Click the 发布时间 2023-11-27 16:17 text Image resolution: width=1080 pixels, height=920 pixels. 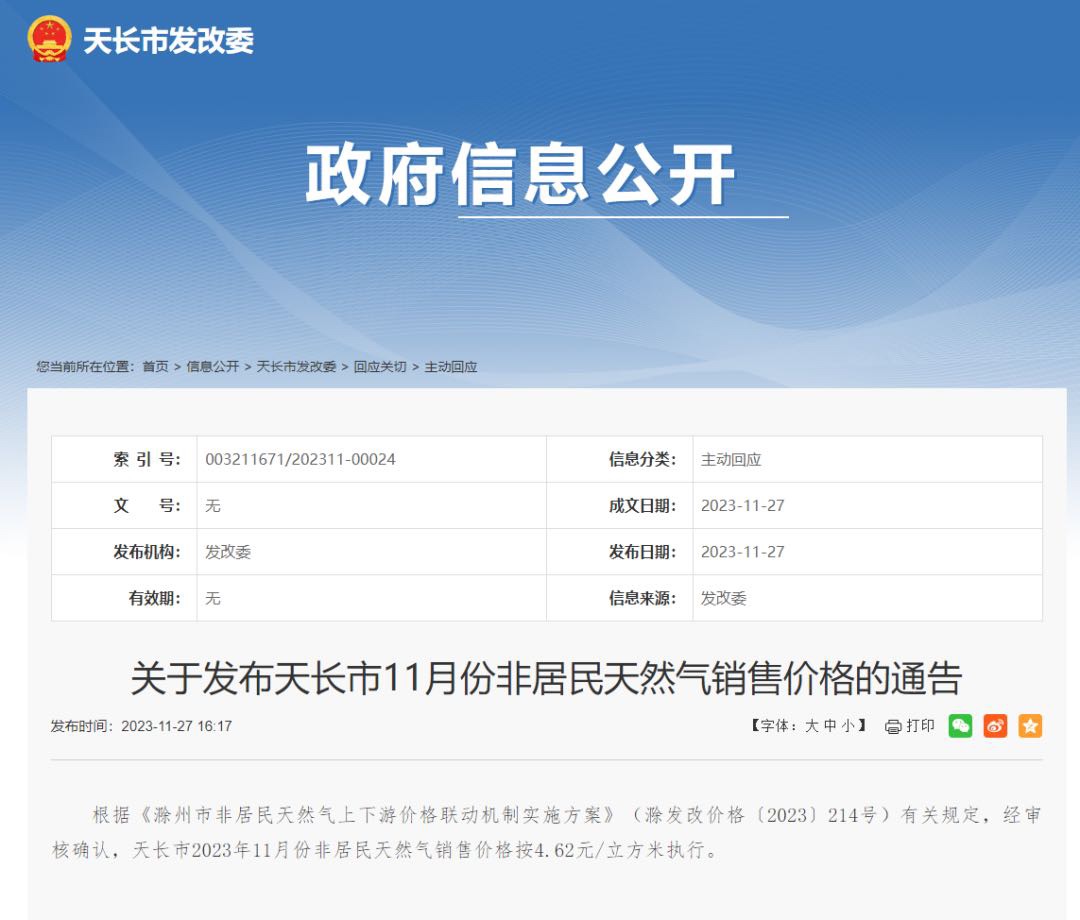pyautogui.click(x=141, y=726)
